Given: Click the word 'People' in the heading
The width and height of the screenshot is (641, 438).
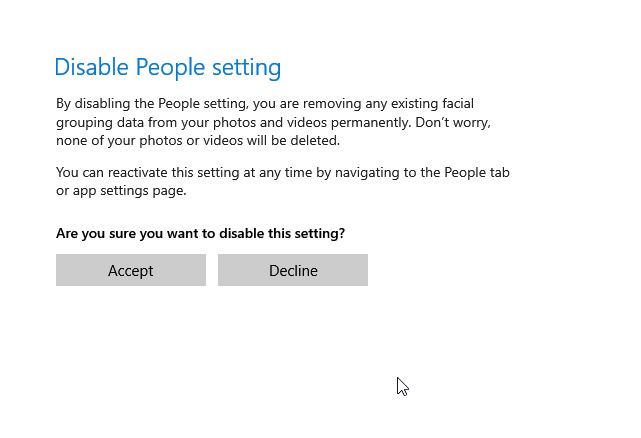Looking at the screenshot, I should 170,68.
